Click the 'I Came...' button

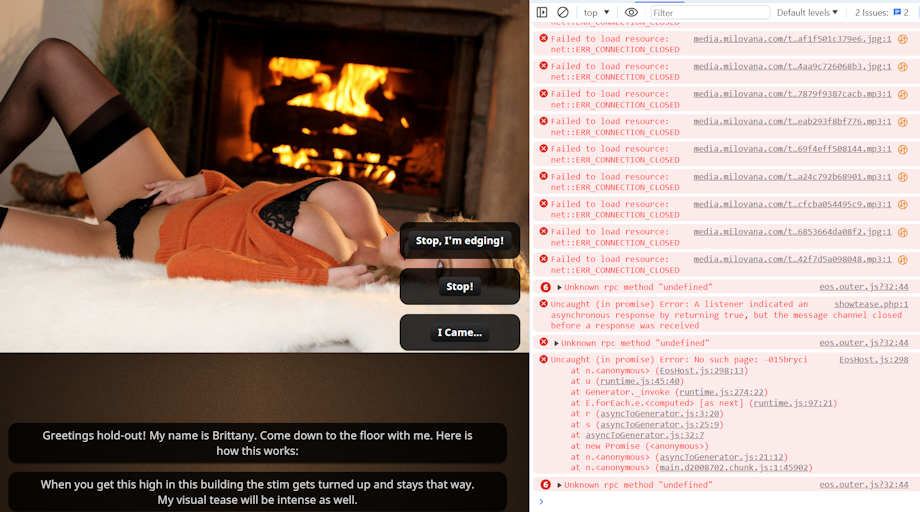click(x=459, y=333)
